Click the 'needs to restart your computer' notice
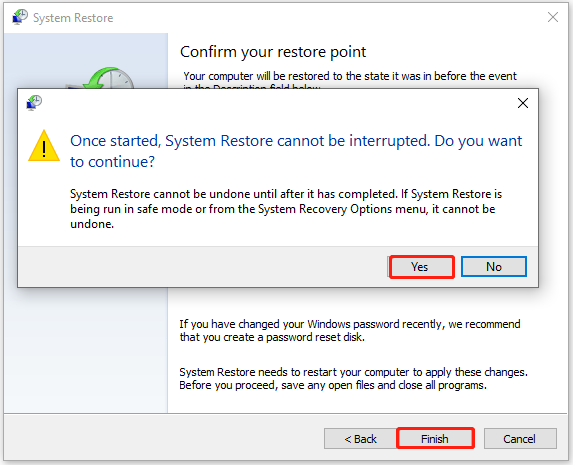573x465 pixels. [x=353, y=378]
